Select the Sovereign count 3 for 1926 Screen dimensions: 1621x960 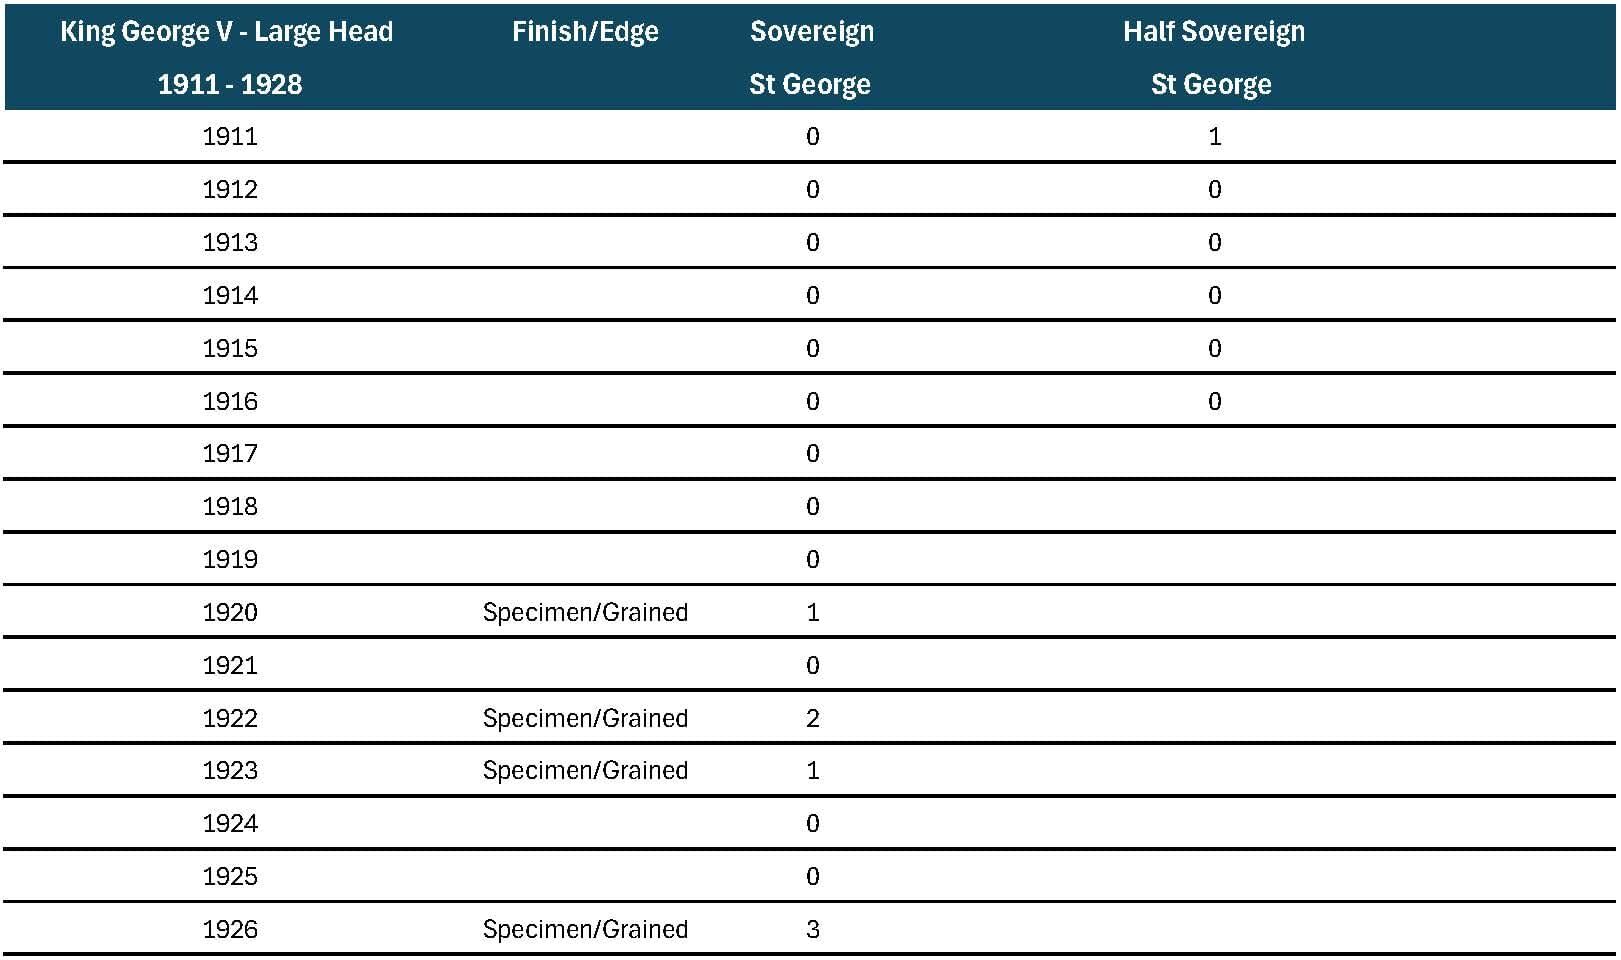pos(812,930)
